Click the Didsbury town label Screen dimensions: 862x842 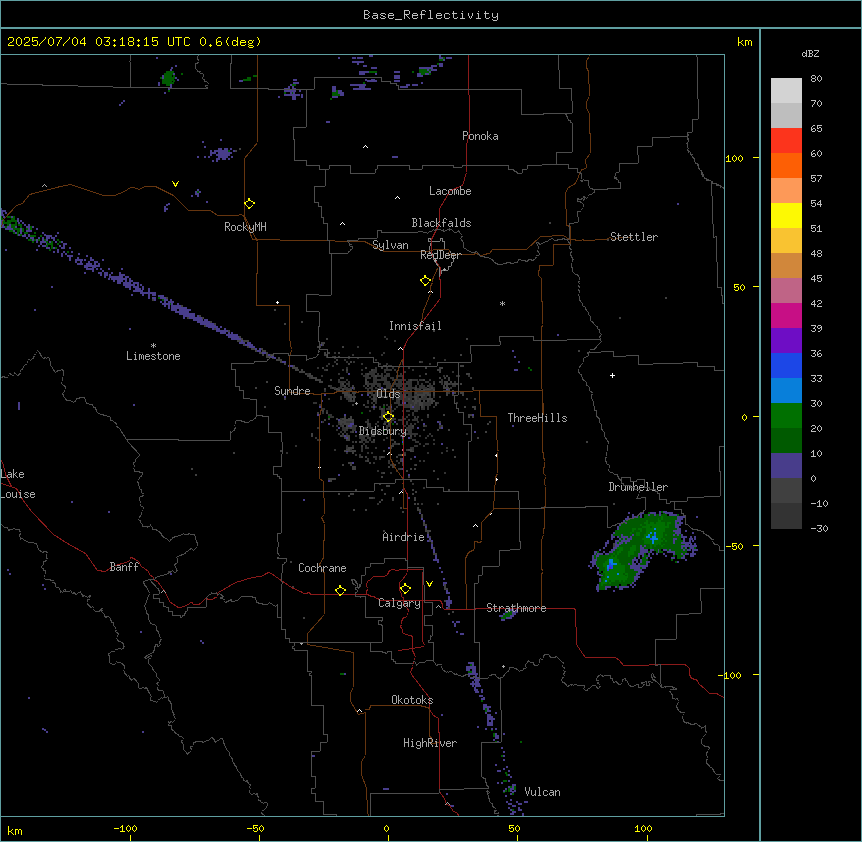click(x=383, y=431)
